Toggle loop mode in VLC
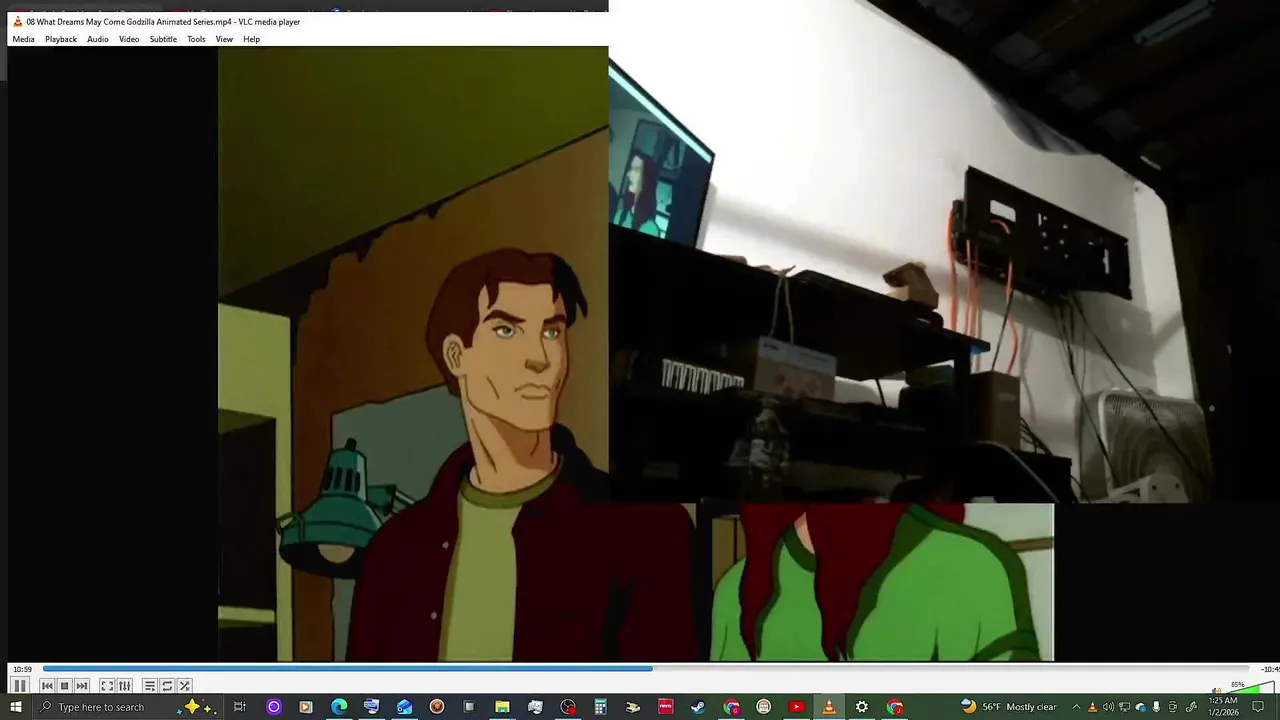This screenshot has width=1280, height=720. tap(167, 686)
